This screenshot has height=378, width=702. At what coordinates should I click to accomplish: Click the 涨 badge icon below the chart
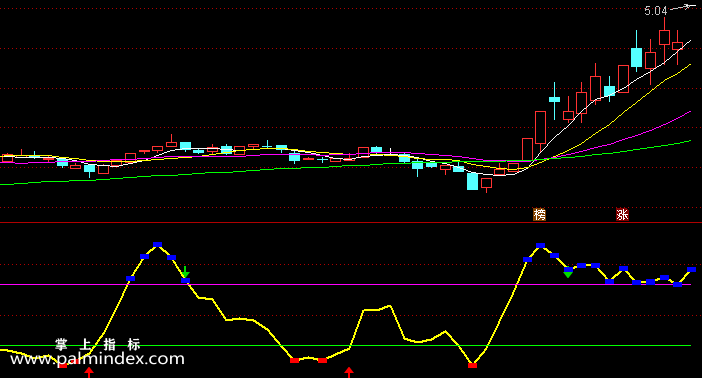pos(622,215)
